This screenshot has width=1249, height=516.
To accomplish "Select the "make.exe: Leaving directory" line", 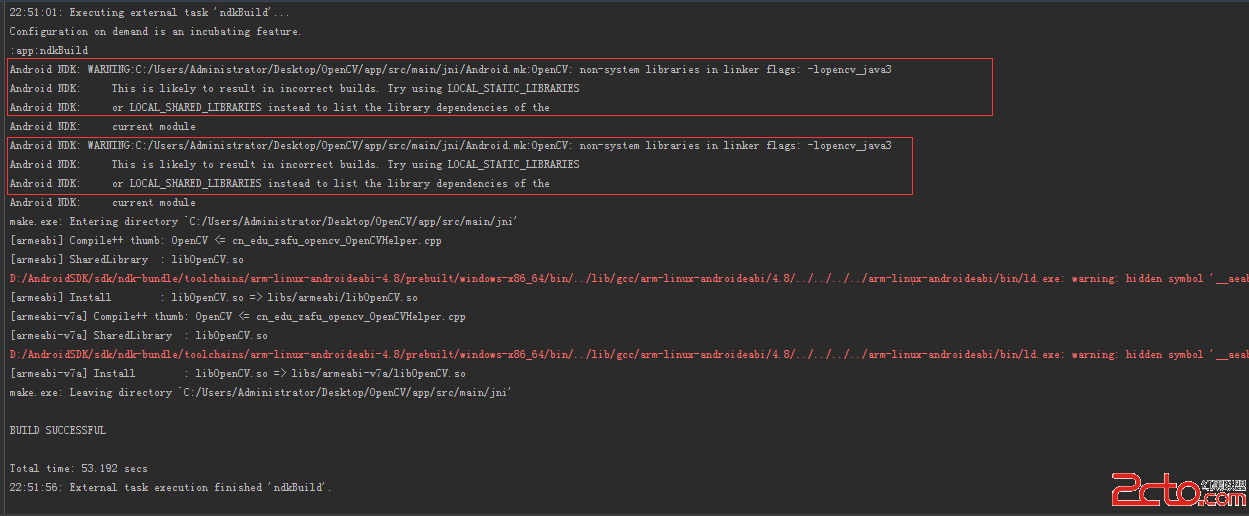I will tap(260, 393).
